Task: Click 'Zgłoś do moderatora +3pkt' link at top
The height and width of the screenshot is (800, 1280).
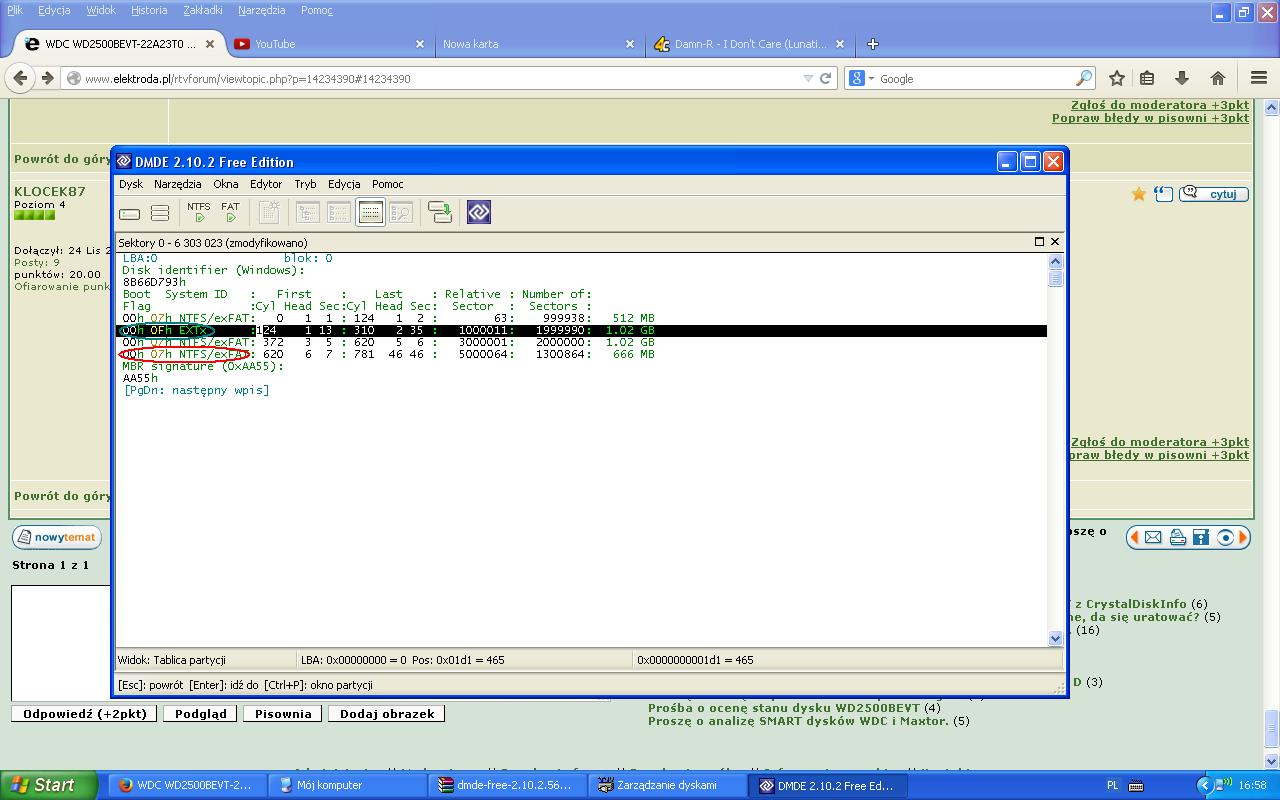Action: pos(1160,105)
